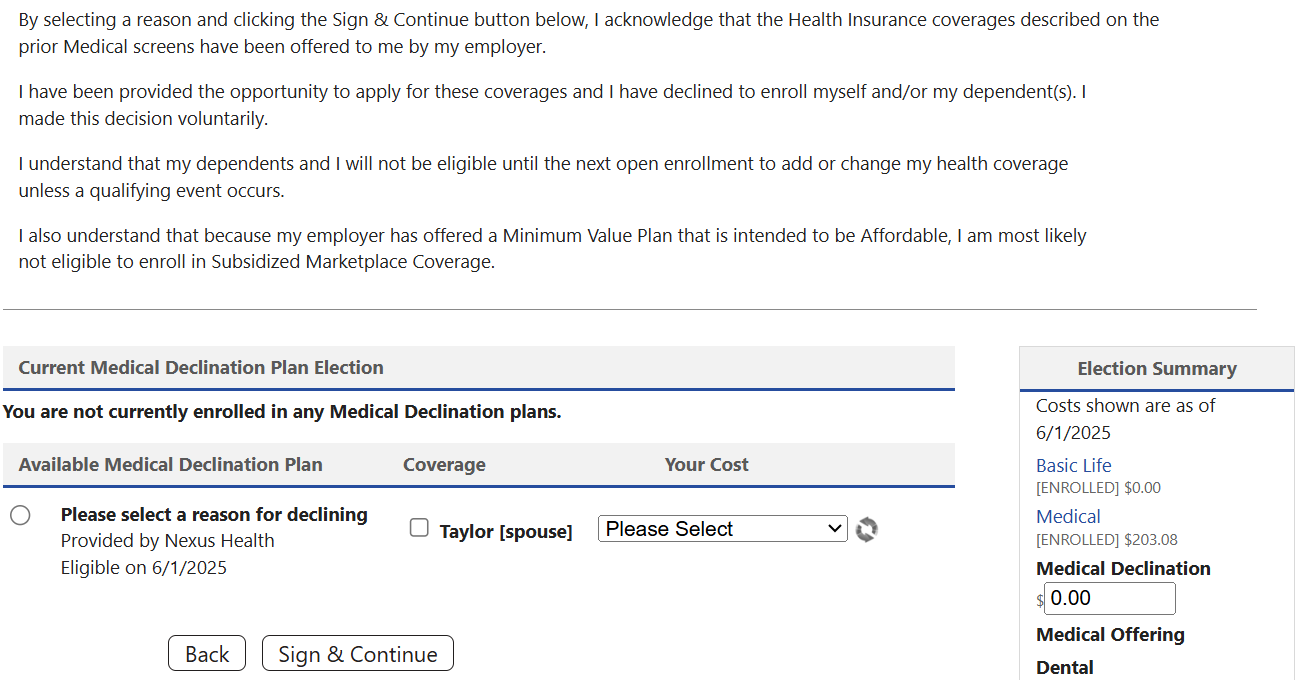Click inside the 0.00 cost input field
The width and height of the screenshot is (1307, 680).
[1109, 598]
